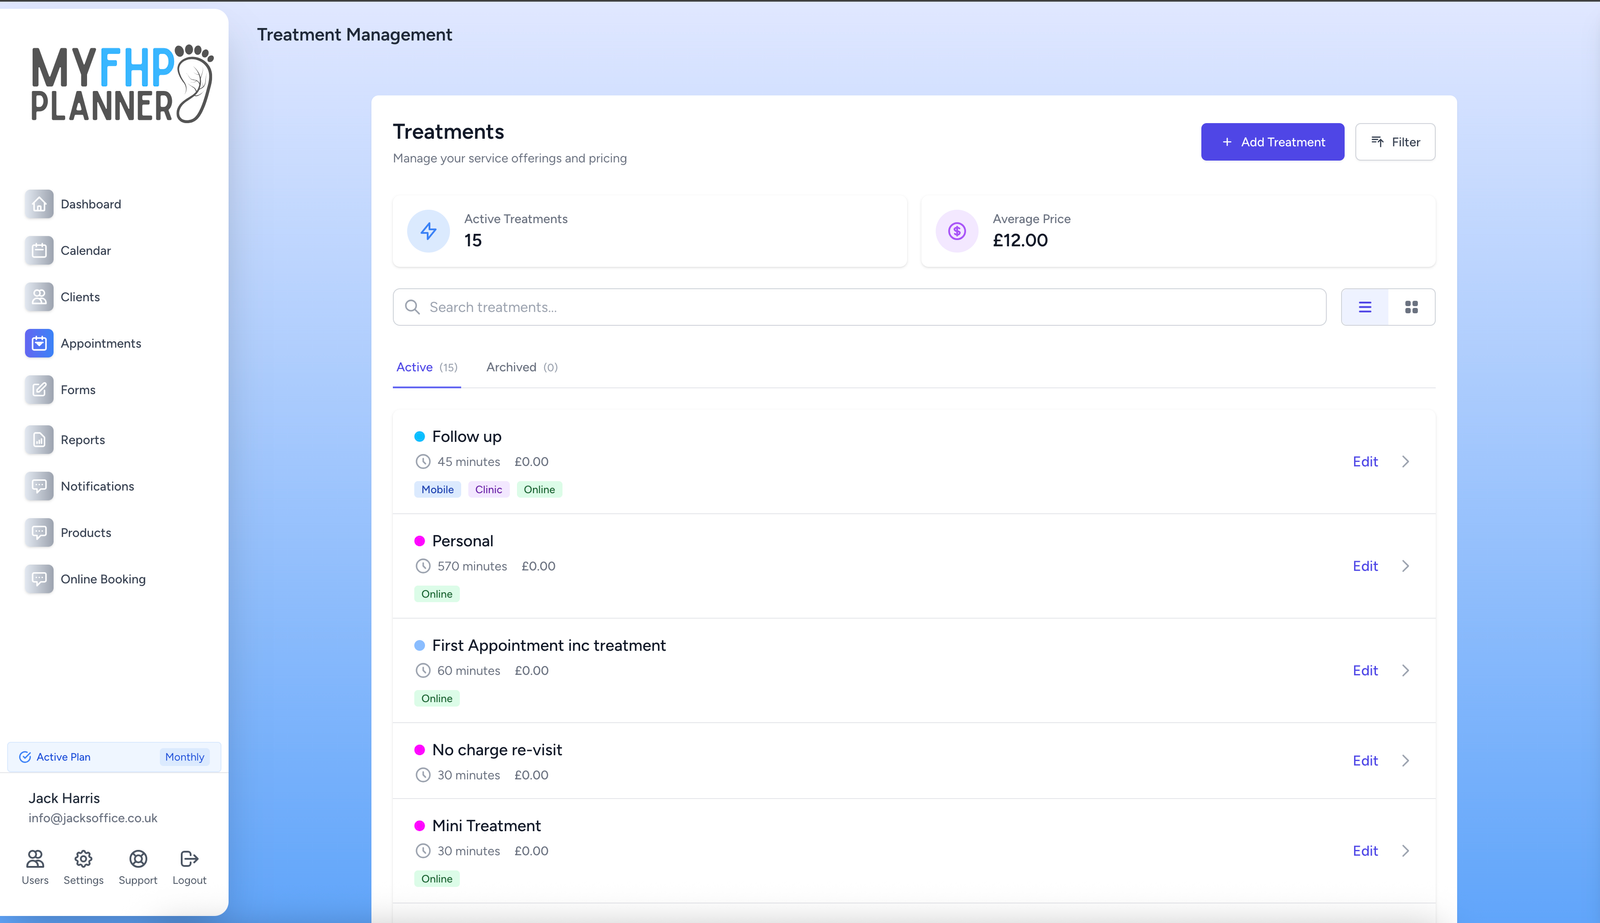Open the Online Booking section

pyautogui.click(x=103, y=579)
